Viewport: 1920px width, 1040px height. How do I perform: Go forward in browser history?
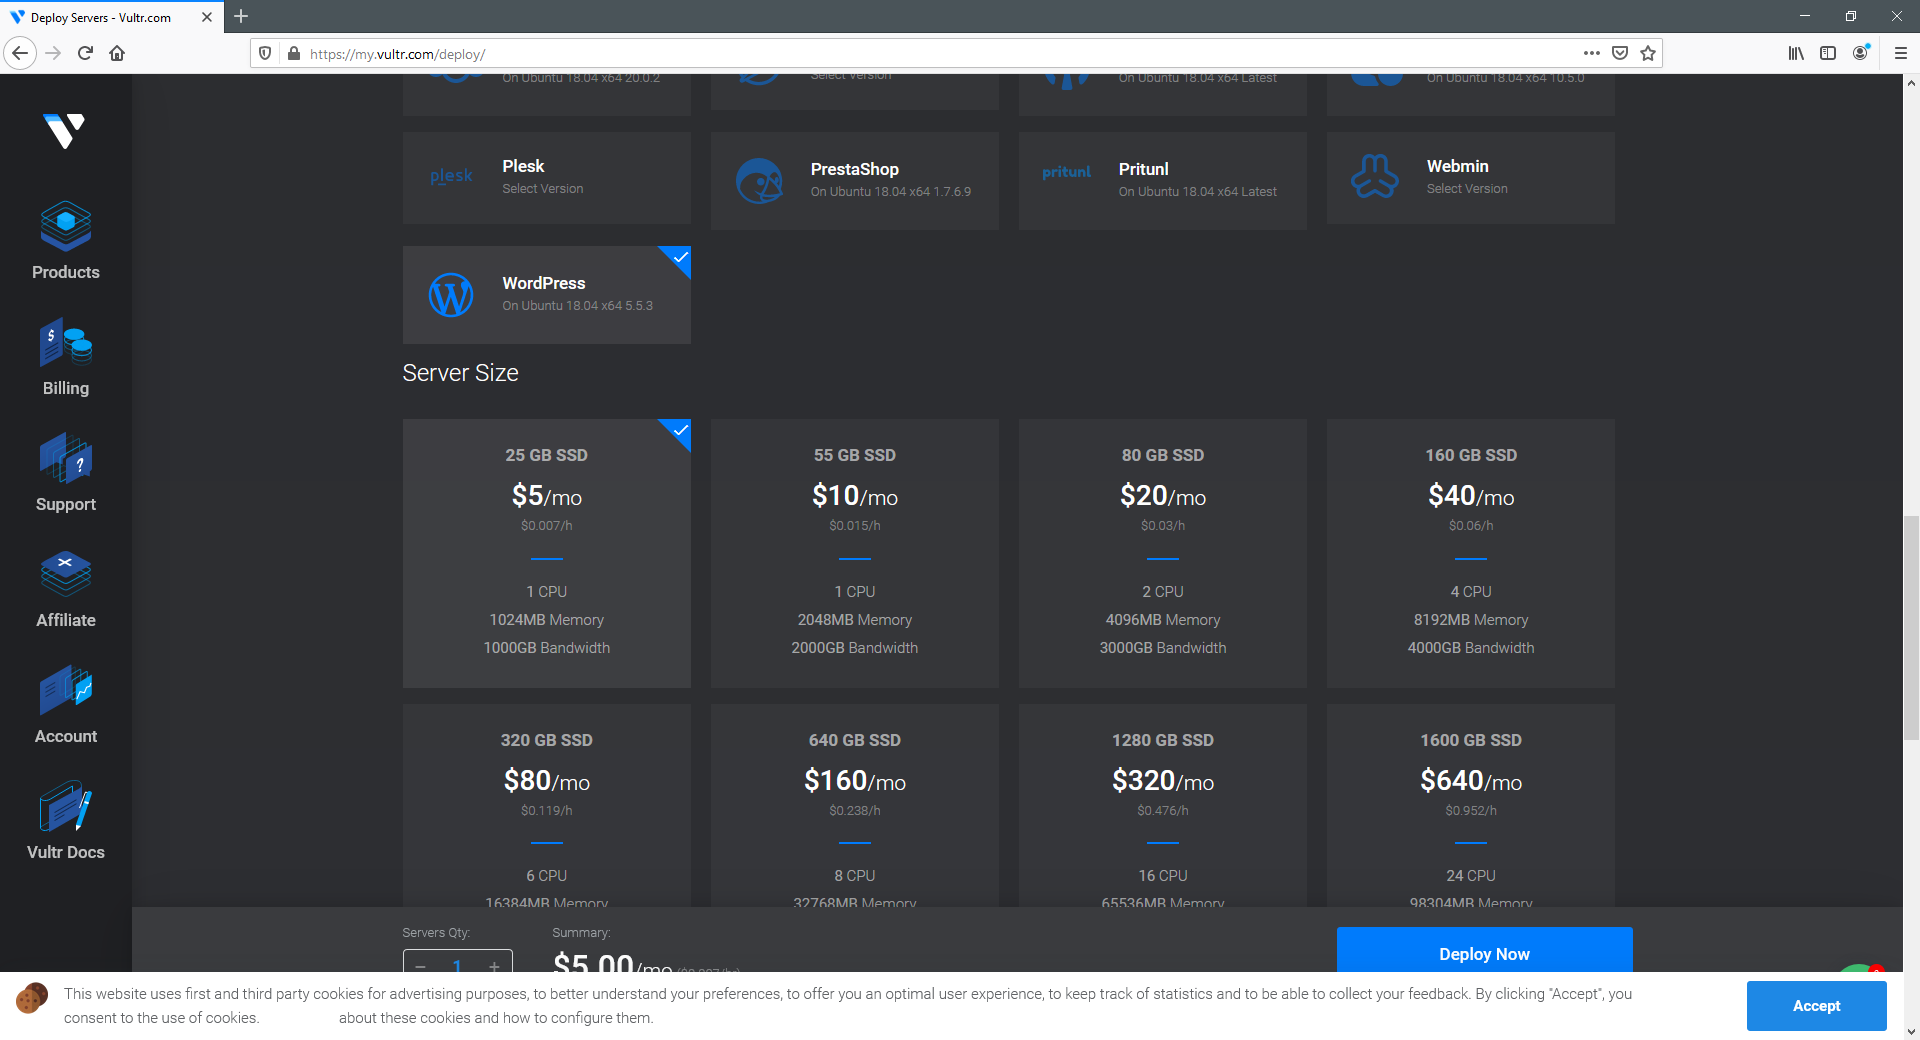(x=53, y=53)
